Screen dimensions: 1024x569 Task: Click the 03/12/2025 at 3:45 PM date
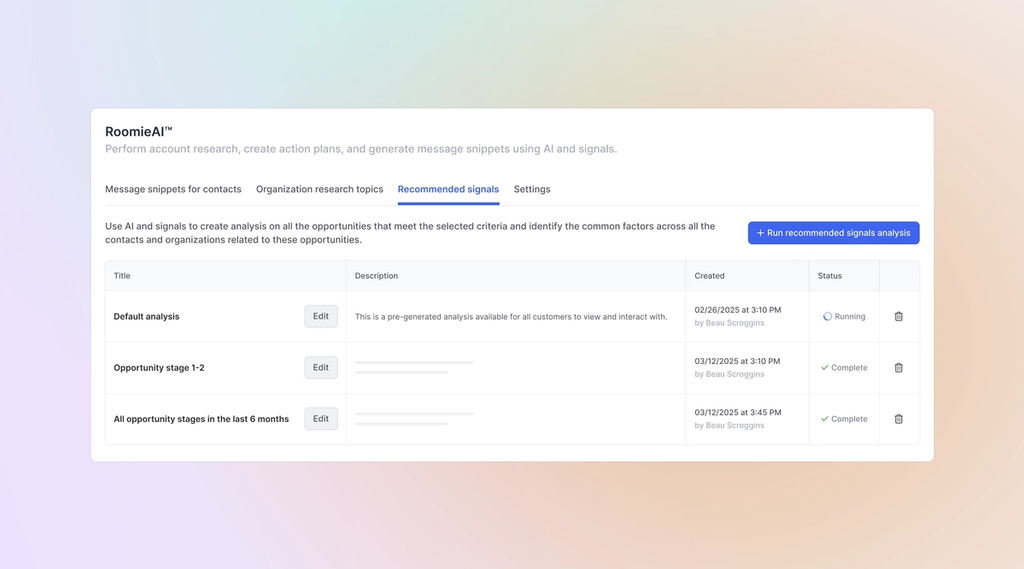[x=737, y=412]
